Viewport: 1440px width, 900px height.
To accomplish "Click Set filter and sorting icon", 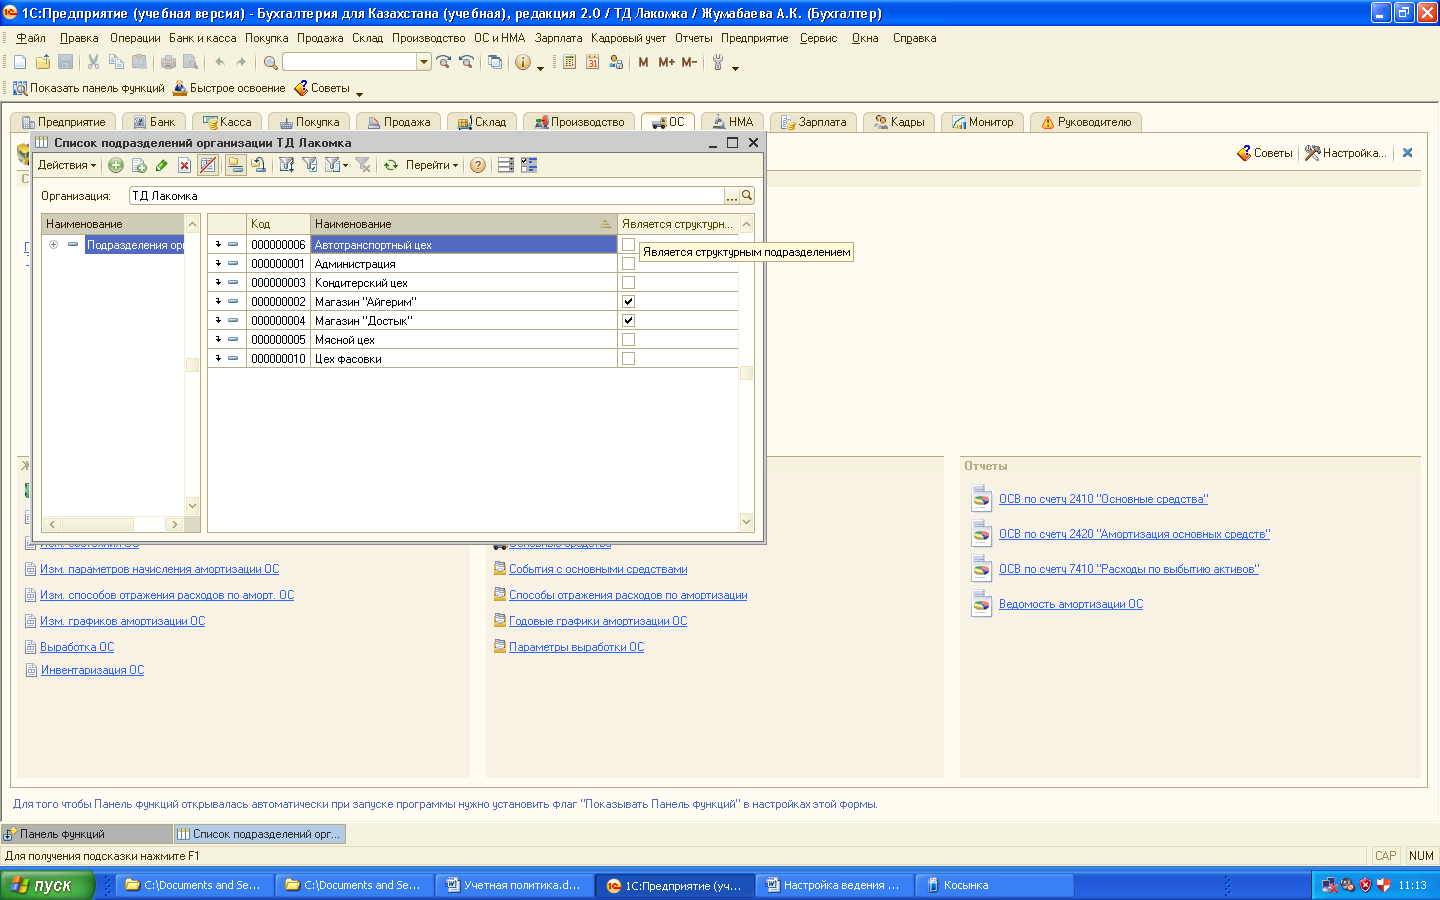I will click(x=287, y=165).
